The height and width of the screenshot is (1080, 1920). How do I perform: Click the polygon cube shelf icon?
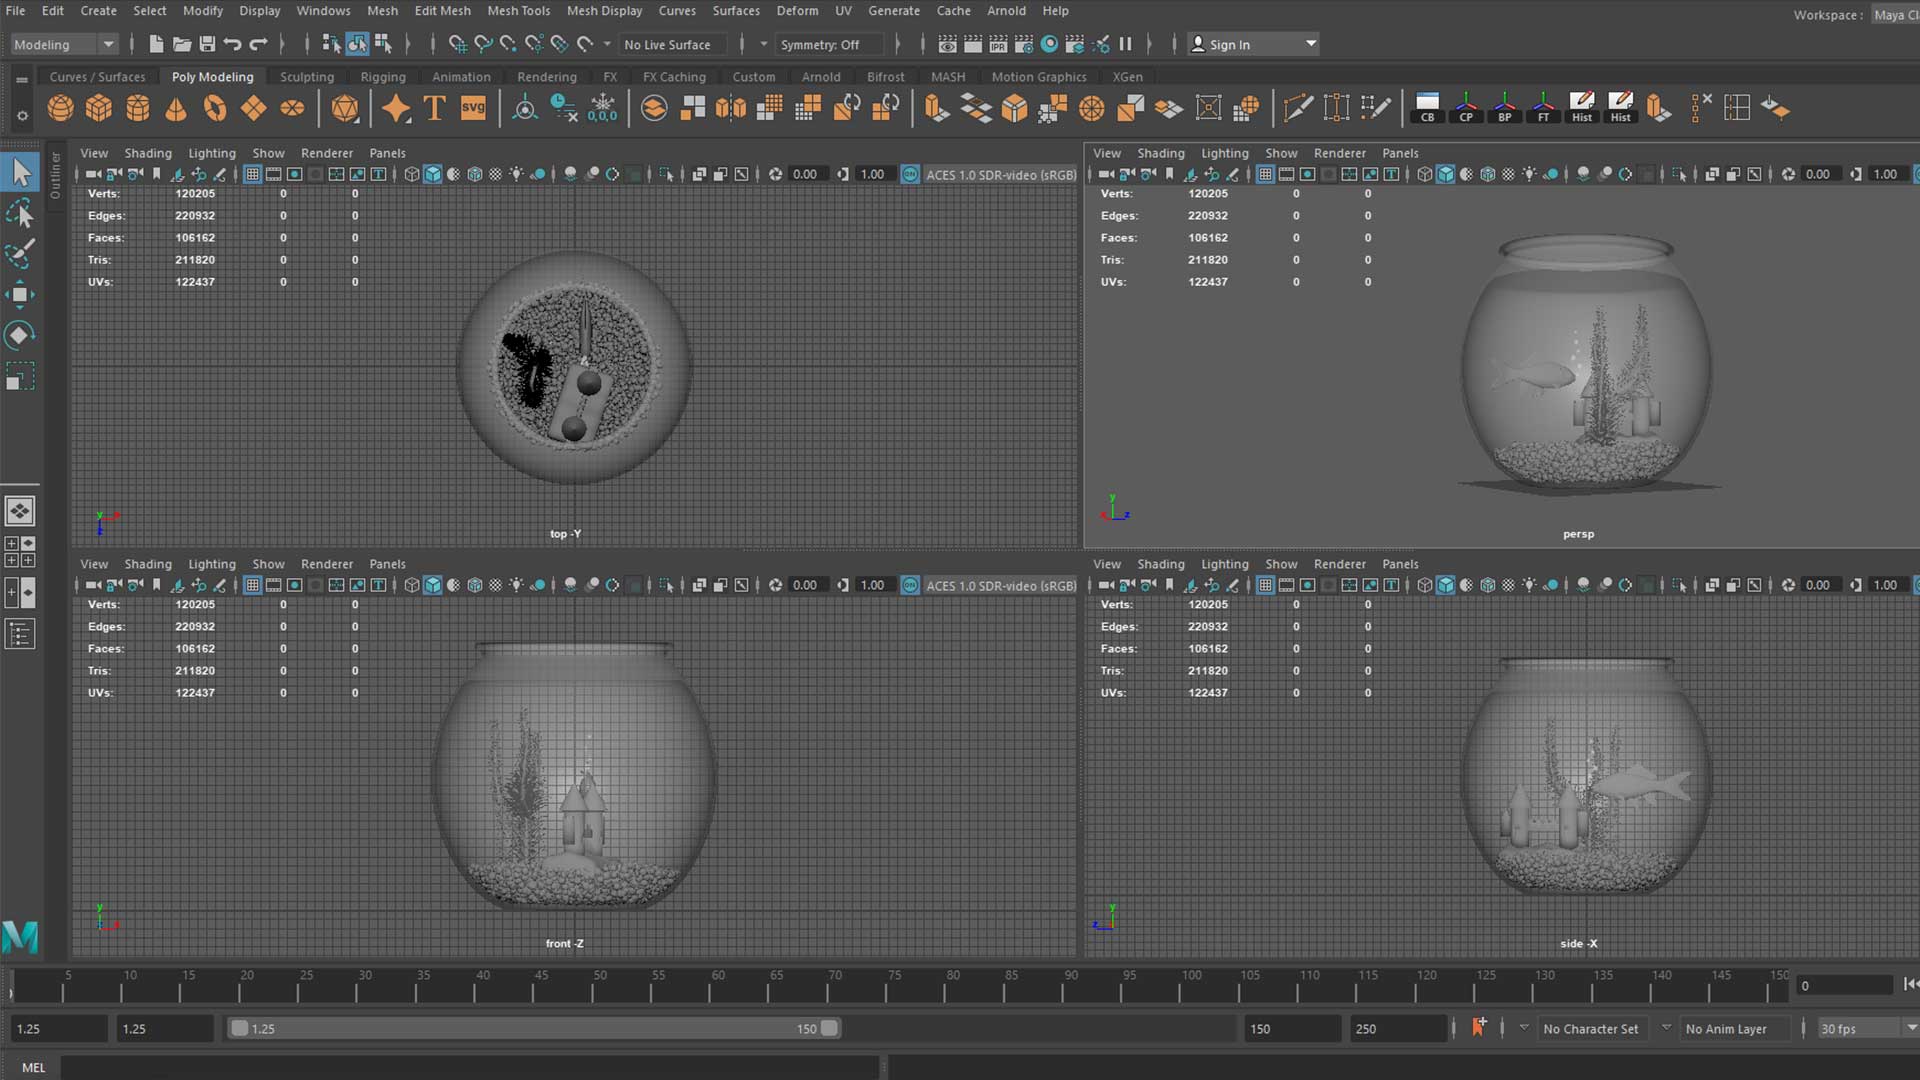pos(99,108)
